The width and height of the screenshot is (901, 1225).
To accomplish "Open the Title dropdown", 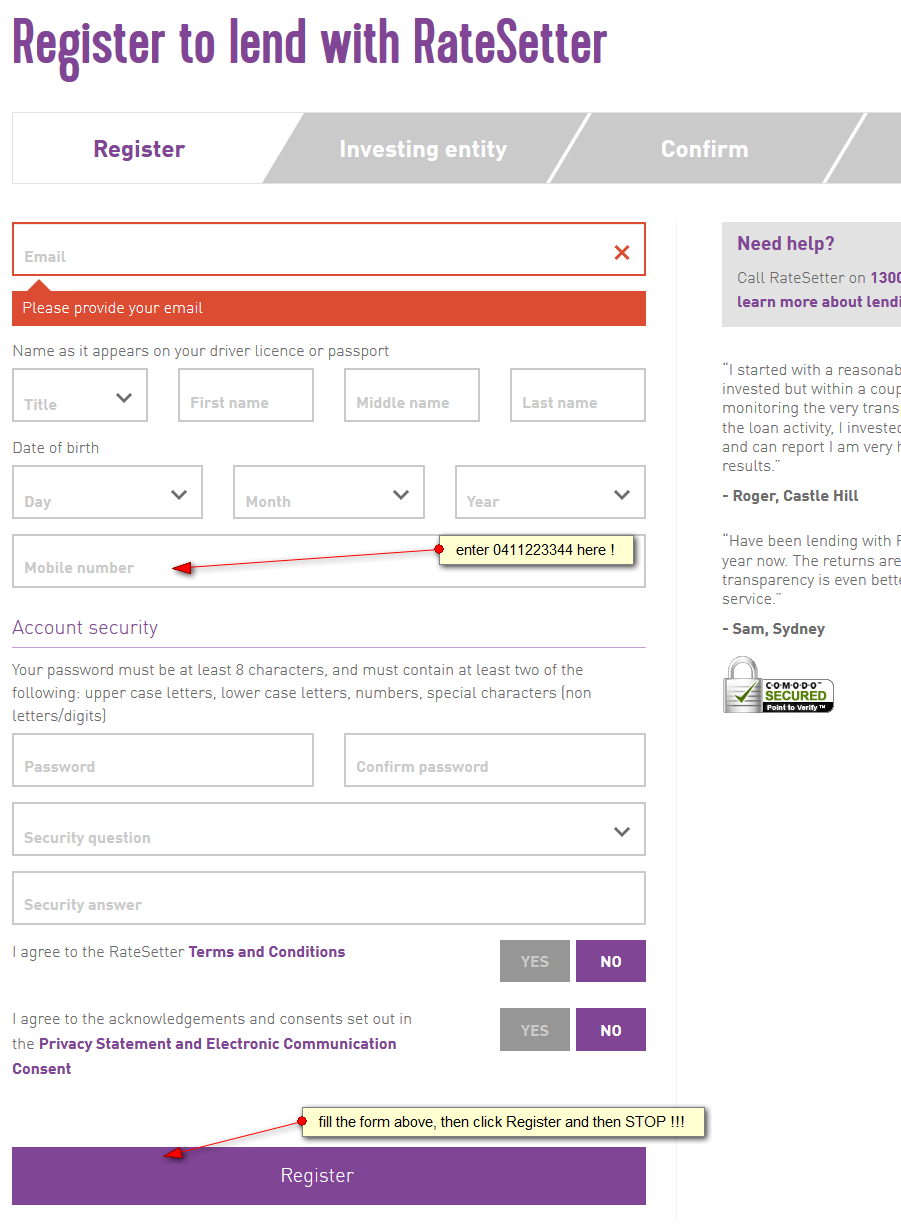I will coord(80,395).
